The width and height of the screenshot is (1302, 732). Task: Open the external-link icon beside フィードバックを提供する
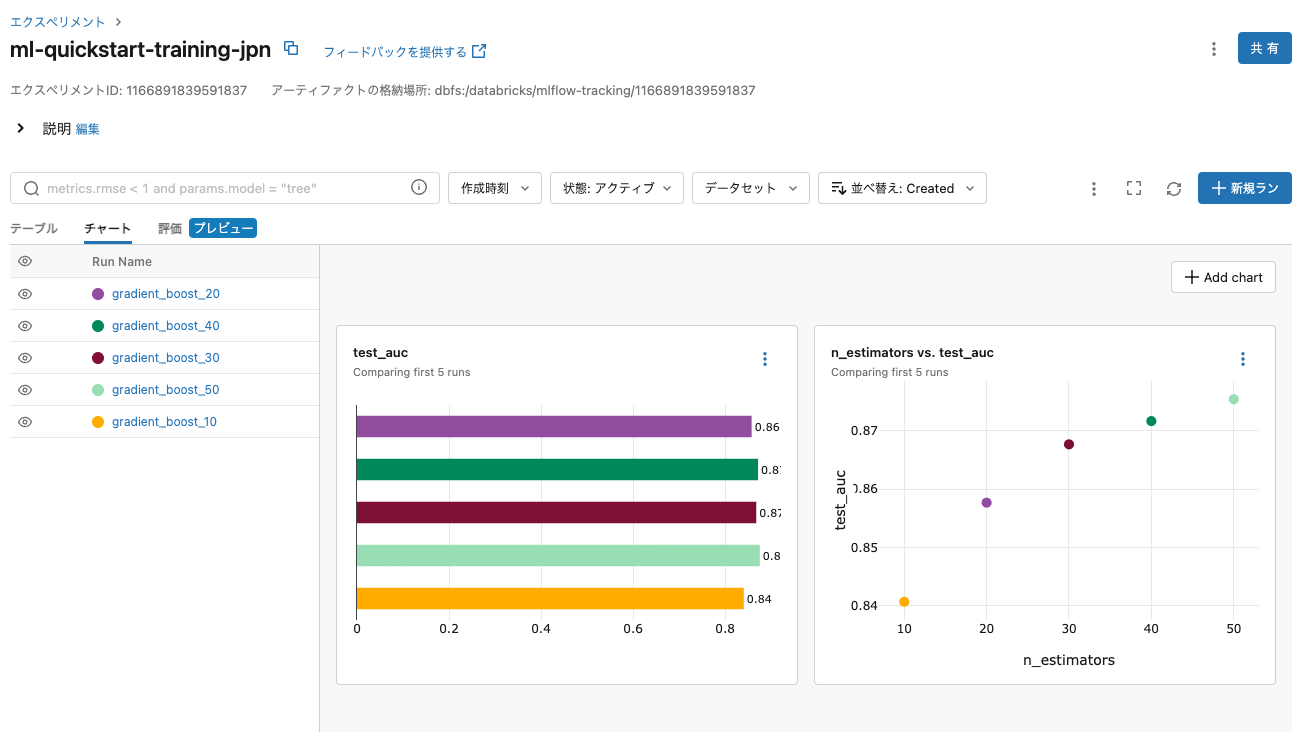(x=479, y=51)
